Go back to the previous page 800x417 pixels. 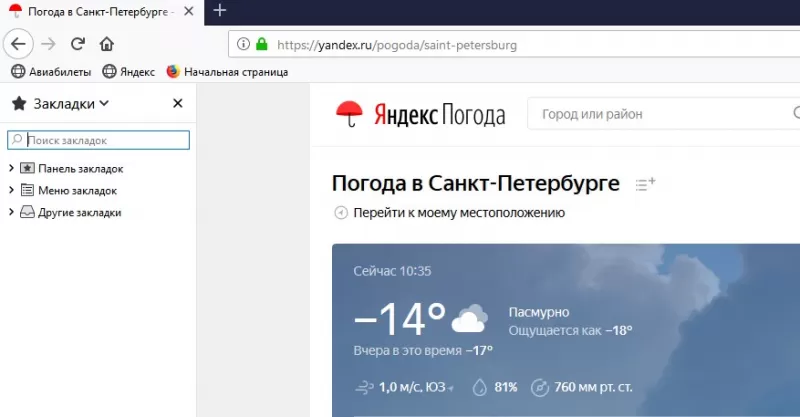(x=18, y=44)
